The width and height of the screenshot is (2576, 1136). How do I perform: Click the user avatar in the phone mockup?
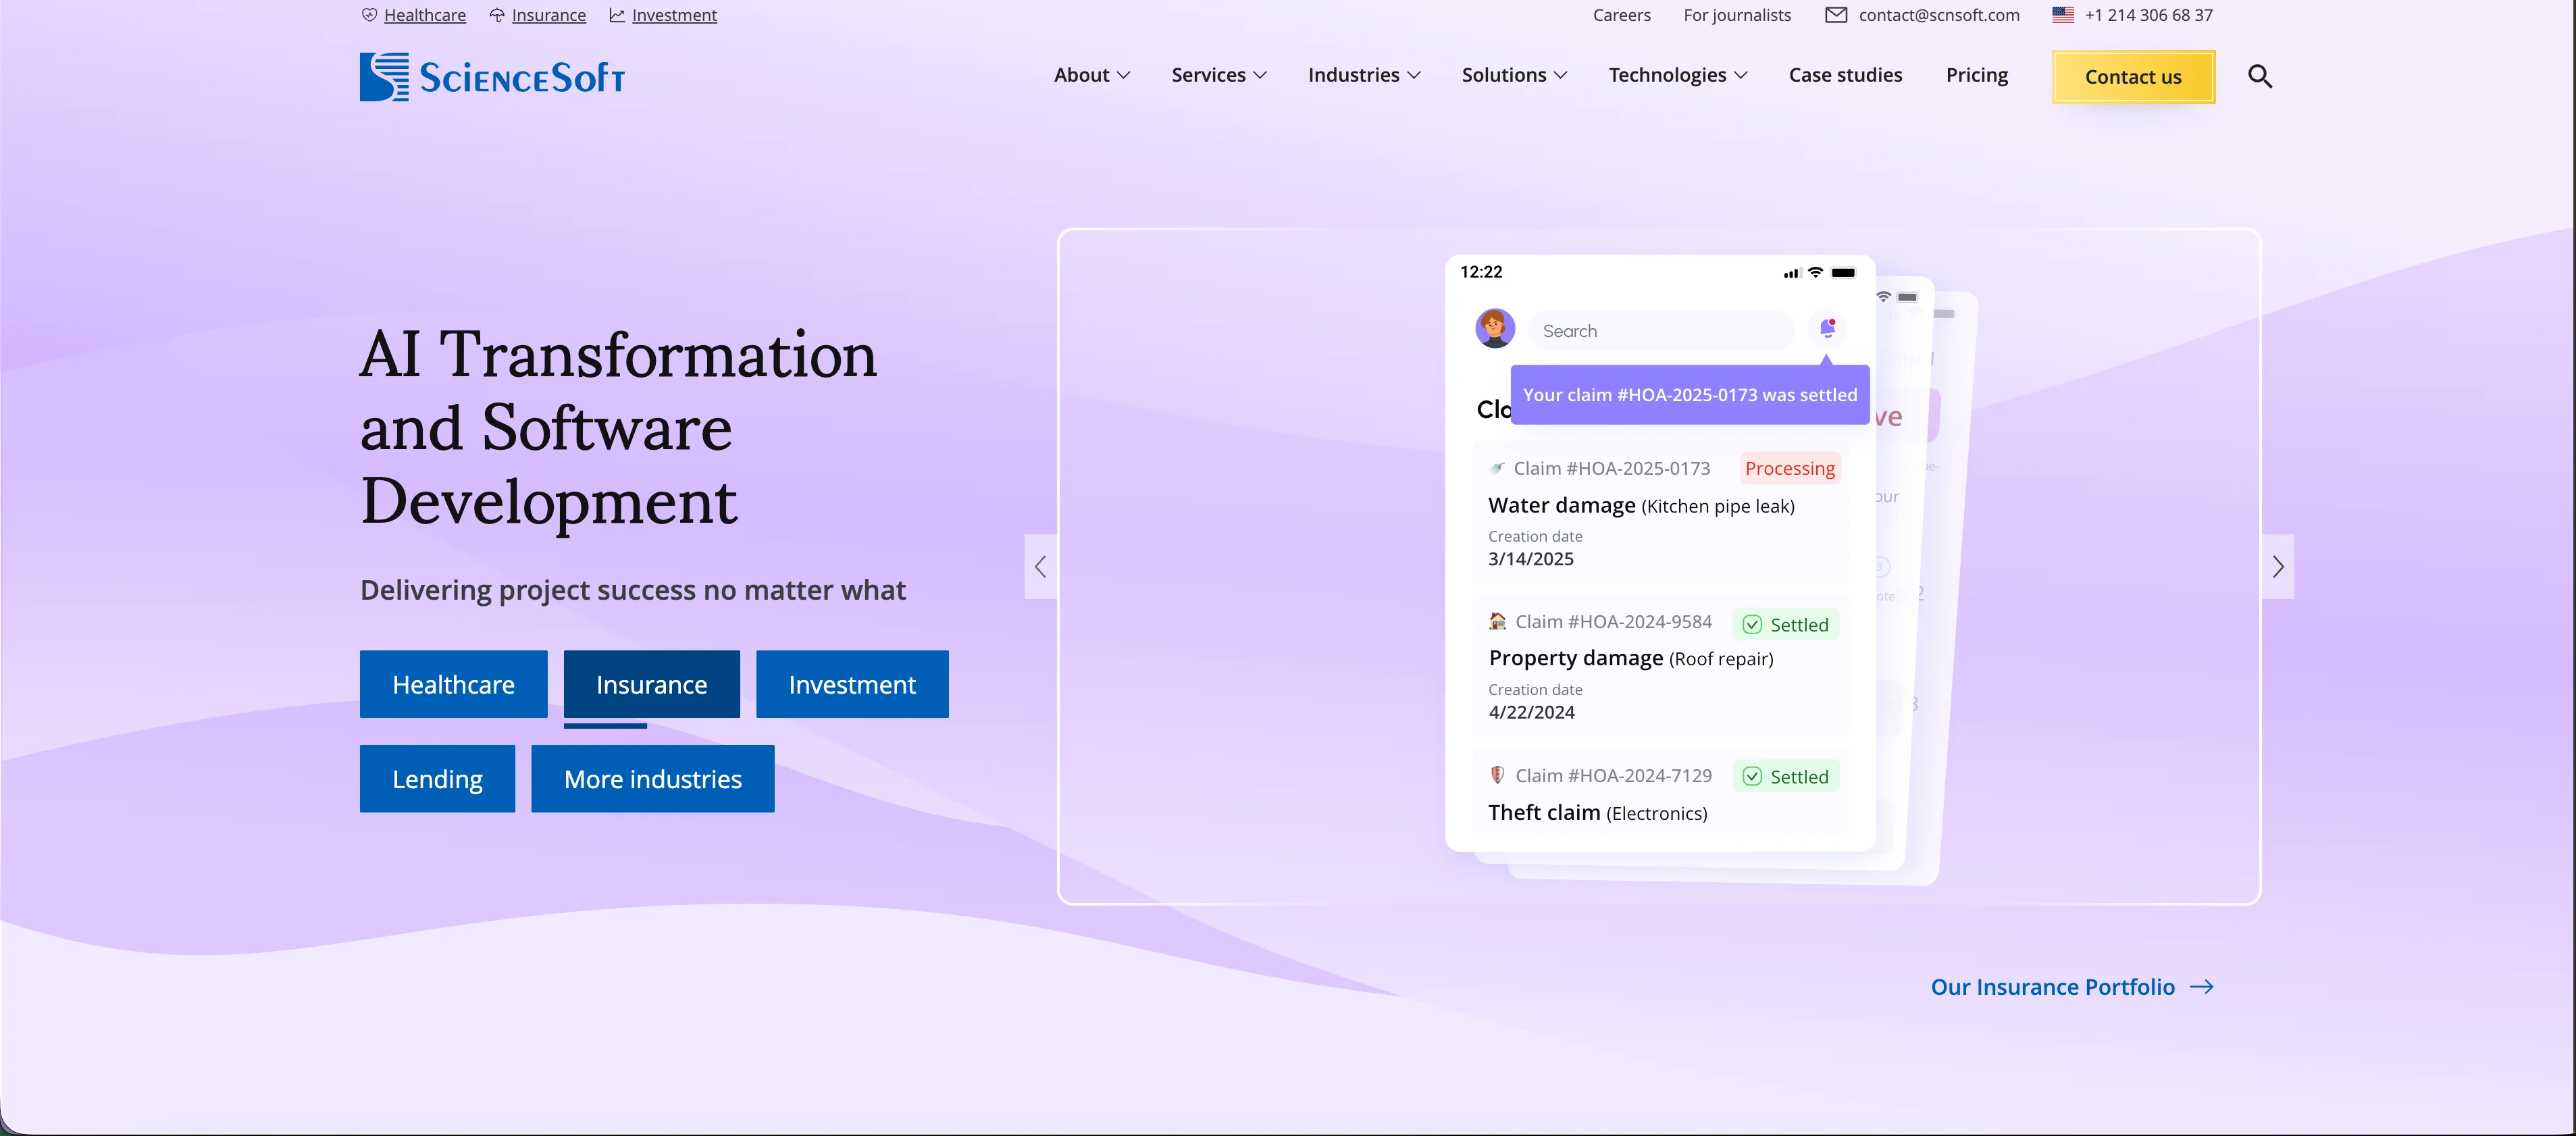pos(1495,328)
